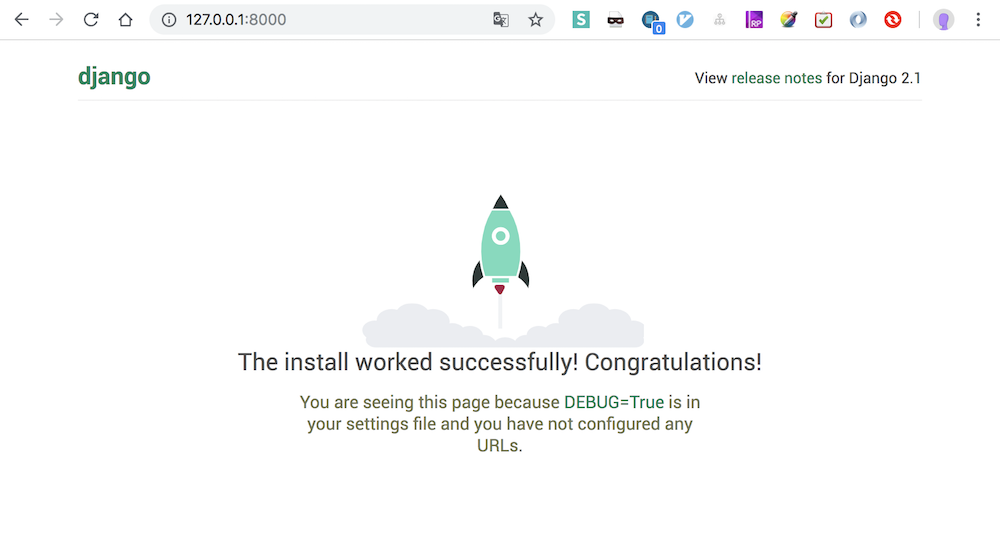Open the browser home page
This screenshot has height=549, width=1000.
[125, 20]
